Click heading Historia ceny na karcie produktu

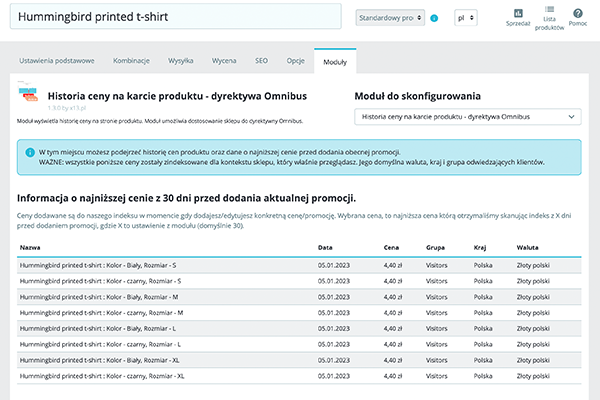[177, 96]
